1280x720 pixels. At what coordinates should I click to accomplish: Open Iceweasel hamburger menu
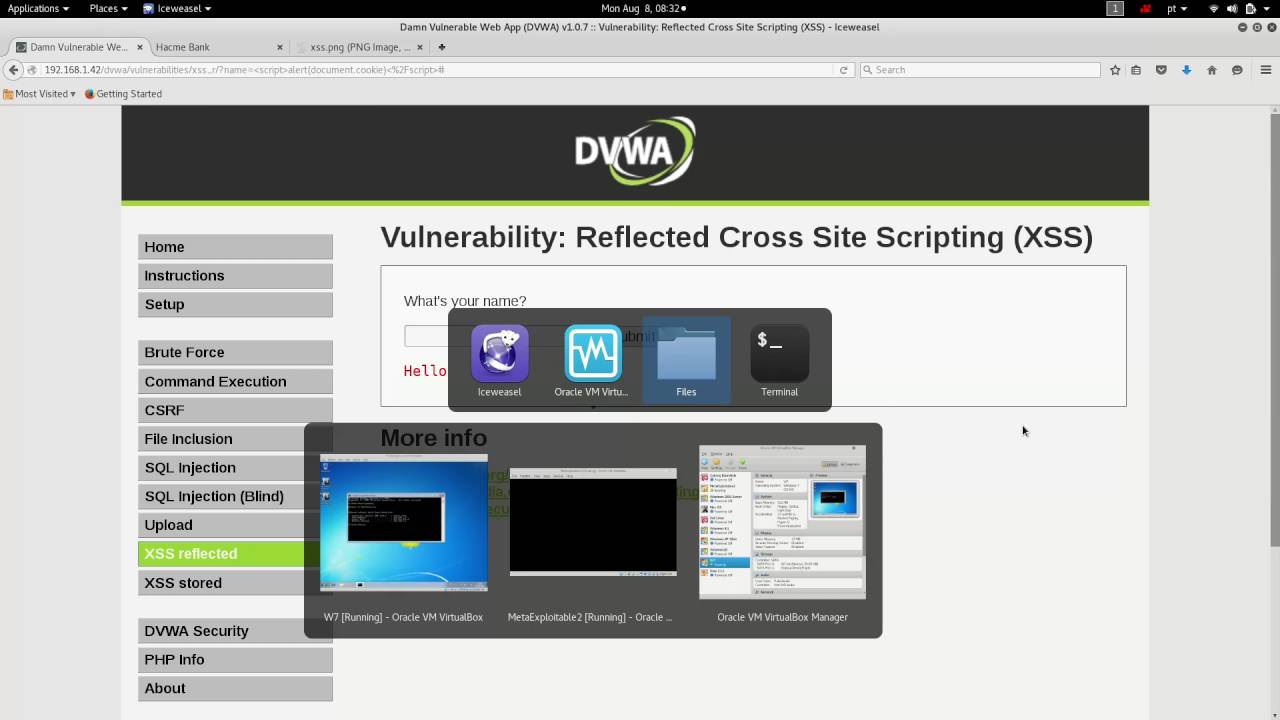(x=1265, y=70)
